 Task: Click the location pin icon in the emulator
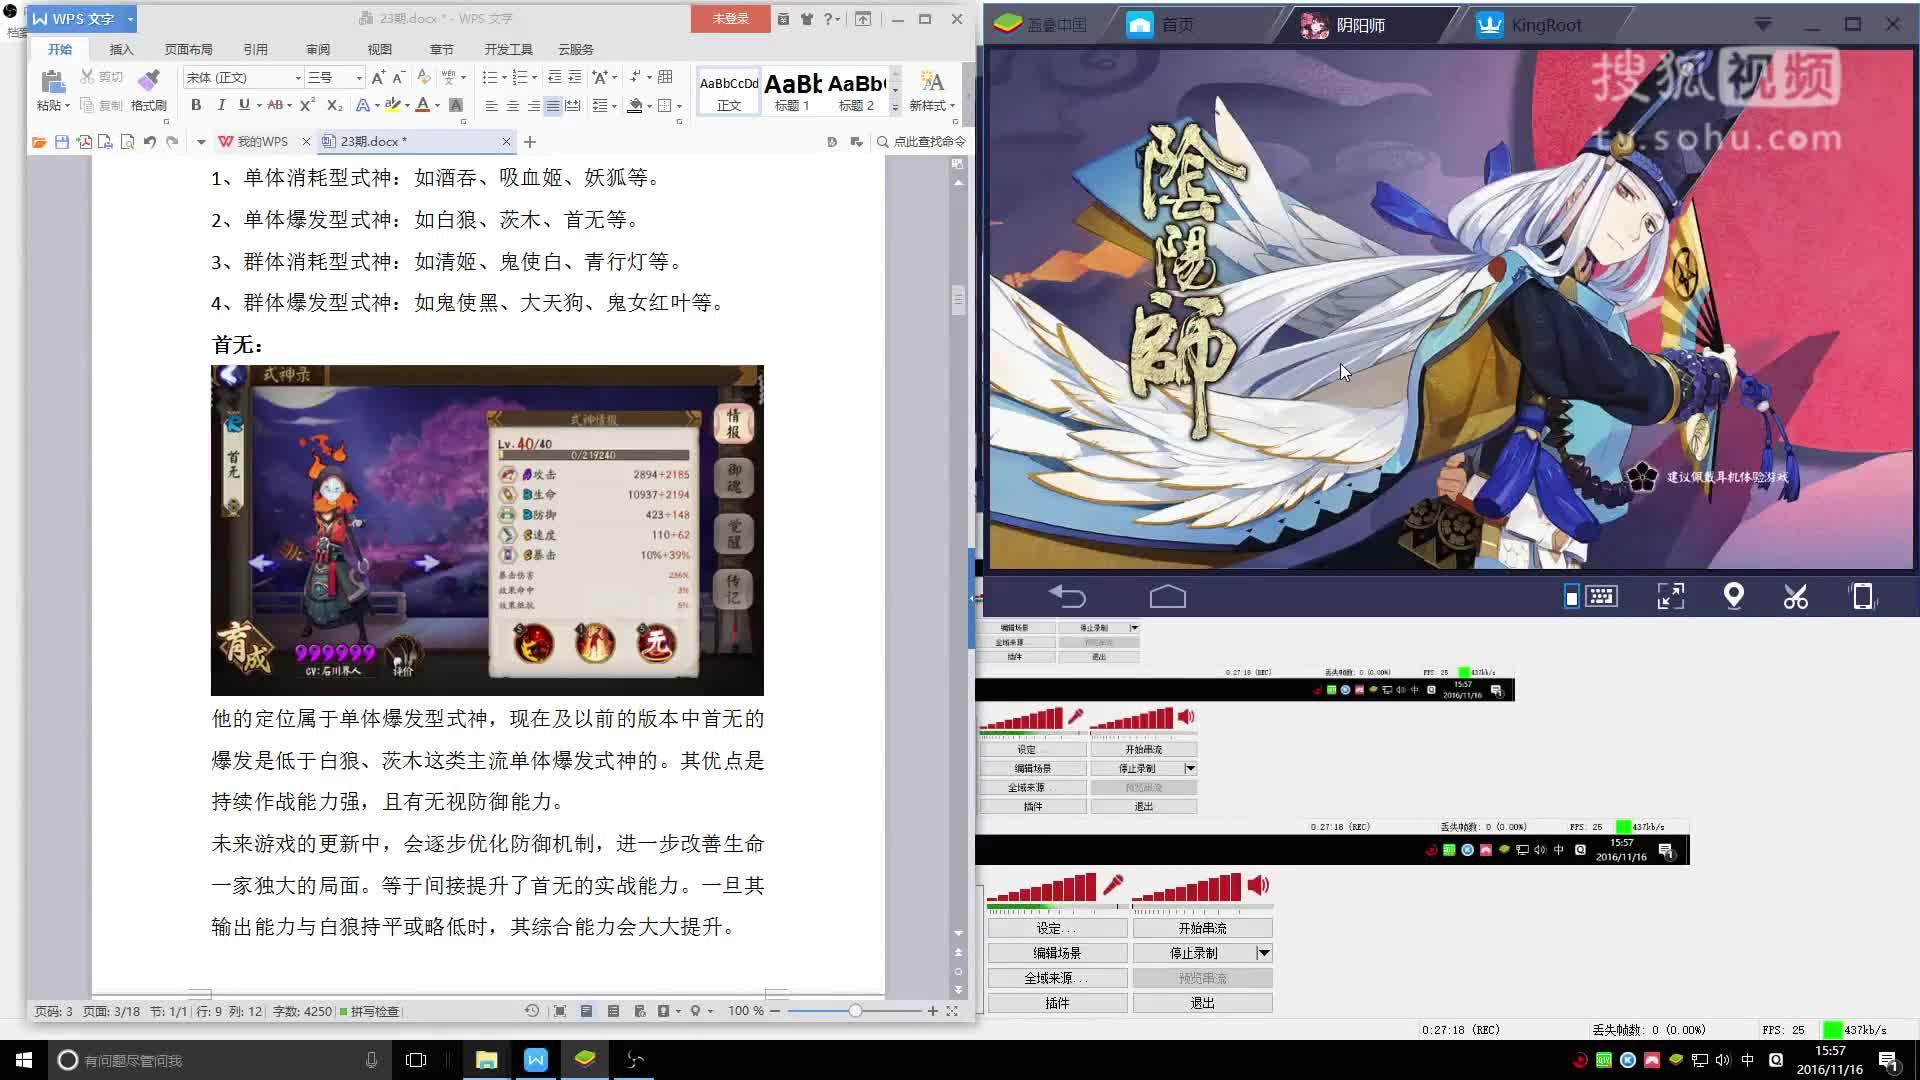click(x=1734, y=597)
